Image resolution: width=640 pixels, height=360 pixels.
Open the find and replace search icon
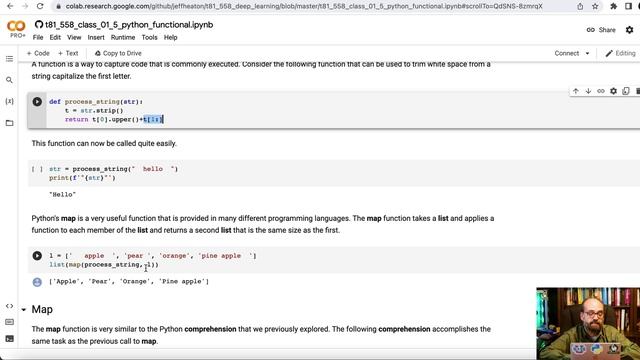pos(9,80)
